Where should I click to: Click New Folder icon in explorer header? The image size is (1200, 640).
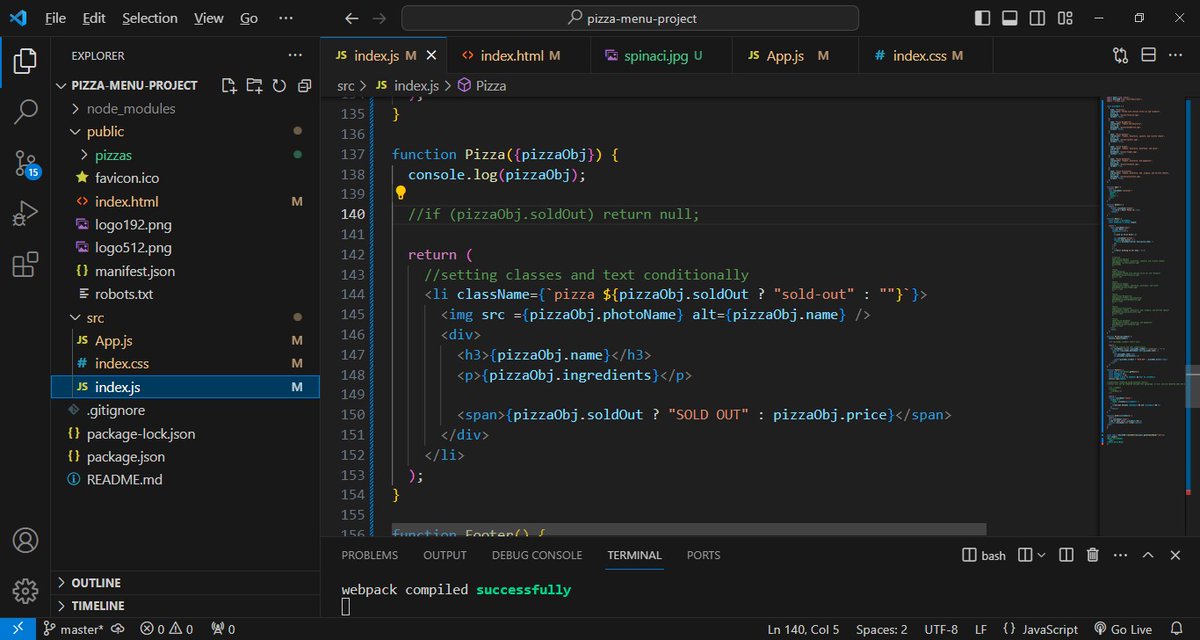coord(254,85)
